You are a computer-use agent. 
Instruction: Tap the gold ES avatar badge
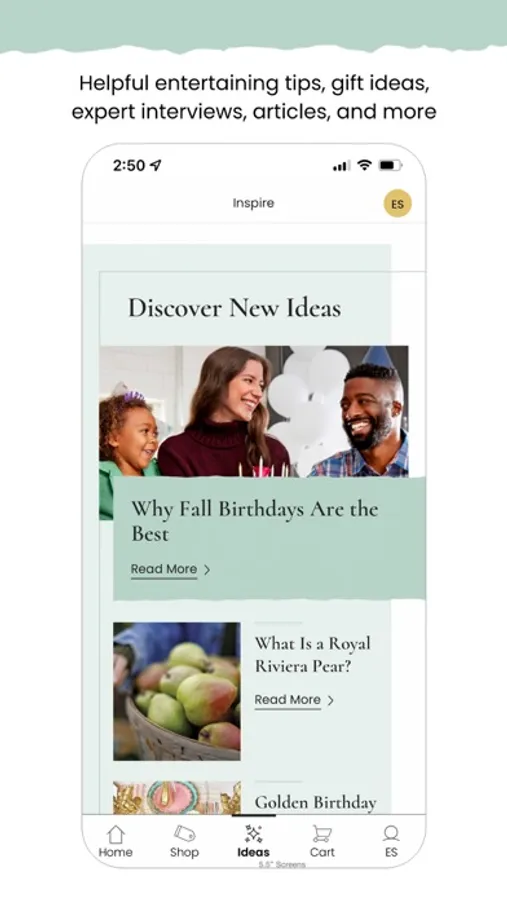coord(397,204)
